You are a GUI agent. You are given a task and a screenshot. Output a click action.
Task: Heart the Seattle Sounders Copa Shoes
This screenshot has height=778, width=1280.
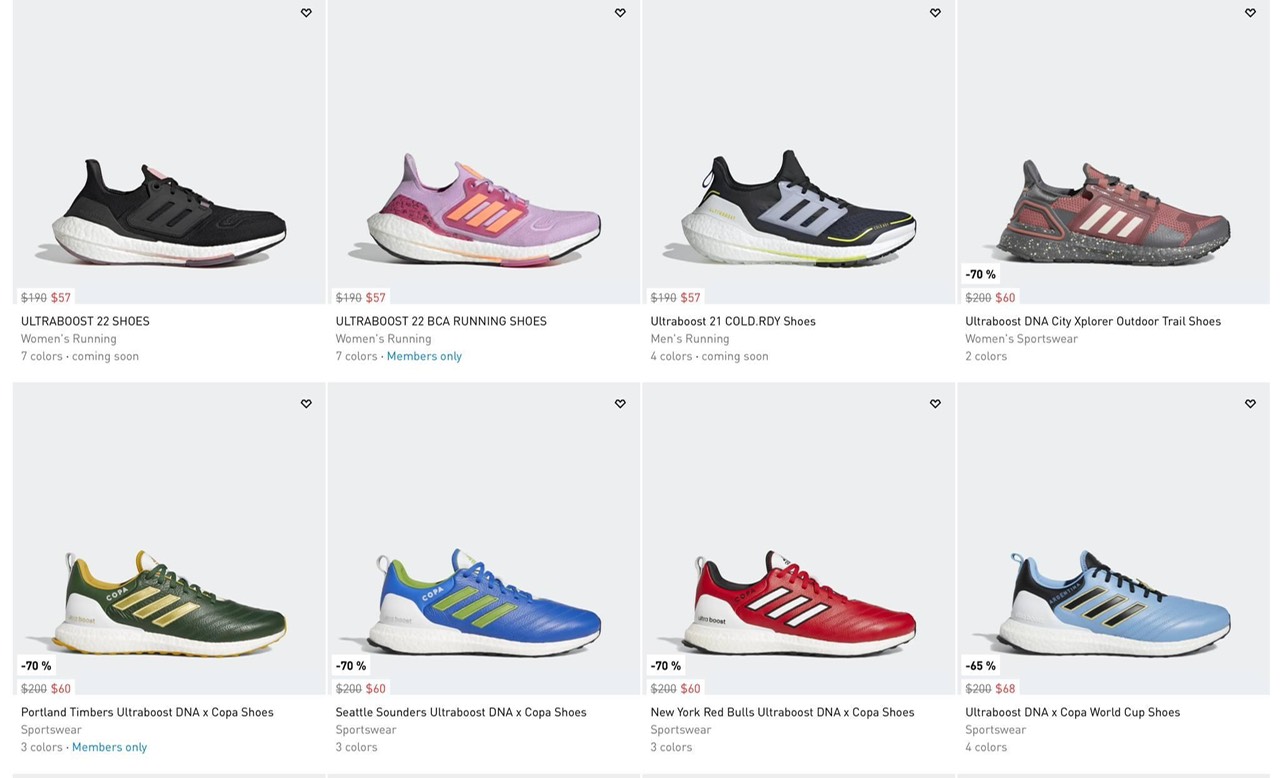click(620, 404)
